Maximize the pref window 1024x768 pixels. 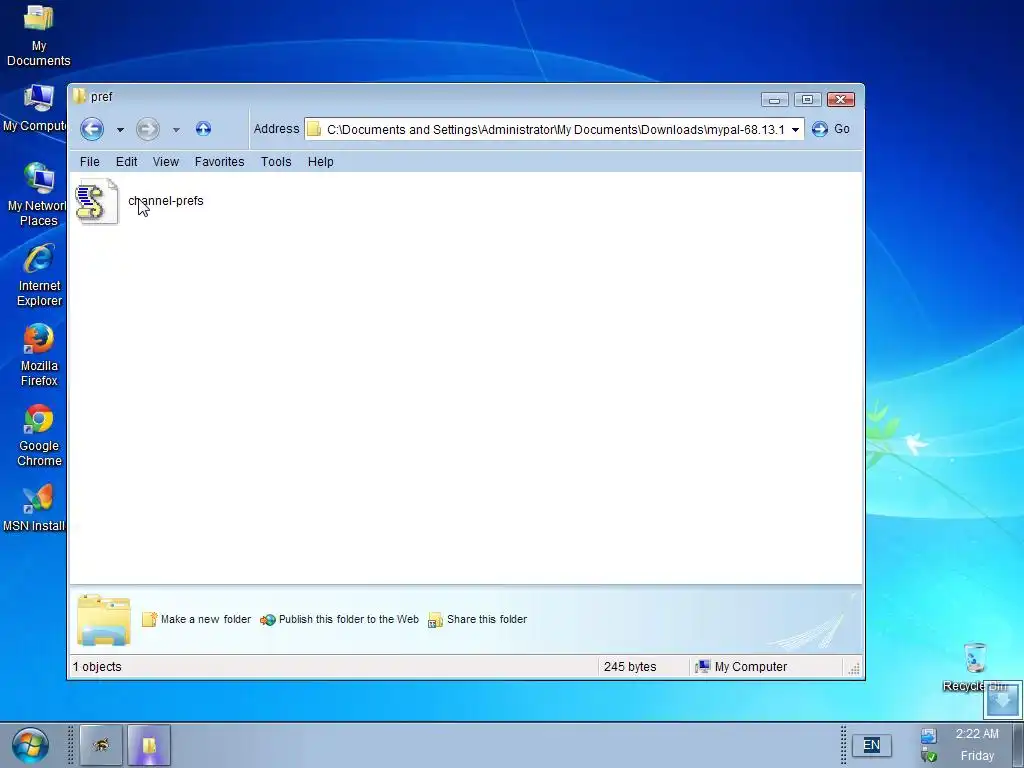pyautogui.click(x=807, y=99)
